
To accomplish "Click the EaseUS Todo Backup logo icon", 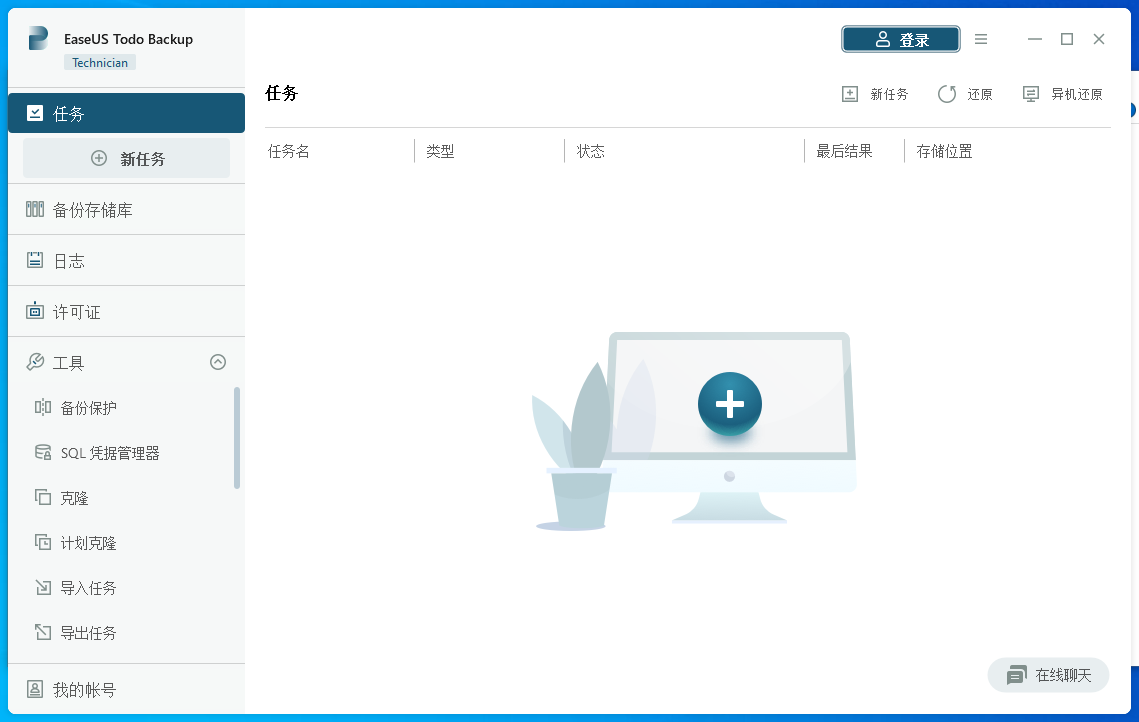I will coord(38,38).
